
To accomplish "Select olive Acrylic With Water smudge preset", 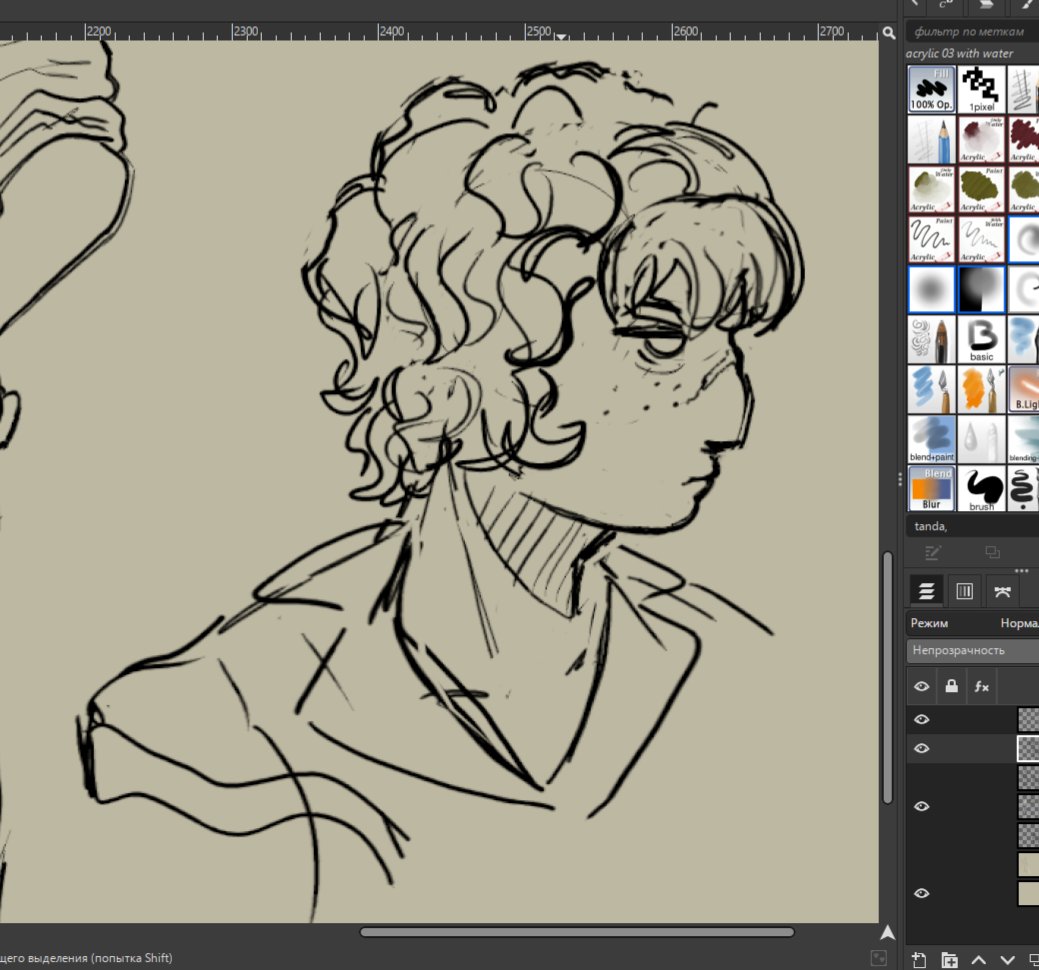I will (x=931, y=189).
